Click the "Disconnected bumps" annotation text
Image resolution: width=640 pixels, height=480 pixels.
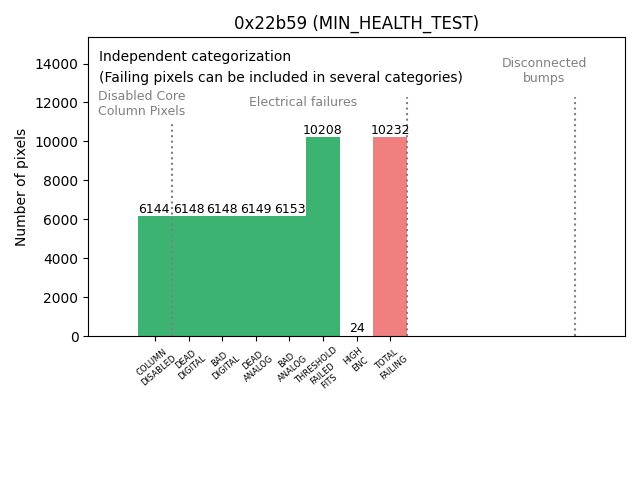click(544, 70)
